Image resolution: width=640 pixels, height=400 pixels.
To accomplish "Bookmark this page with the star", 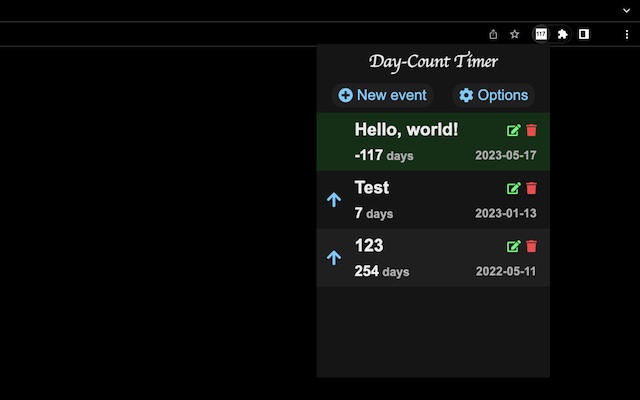I will [515, 34].
